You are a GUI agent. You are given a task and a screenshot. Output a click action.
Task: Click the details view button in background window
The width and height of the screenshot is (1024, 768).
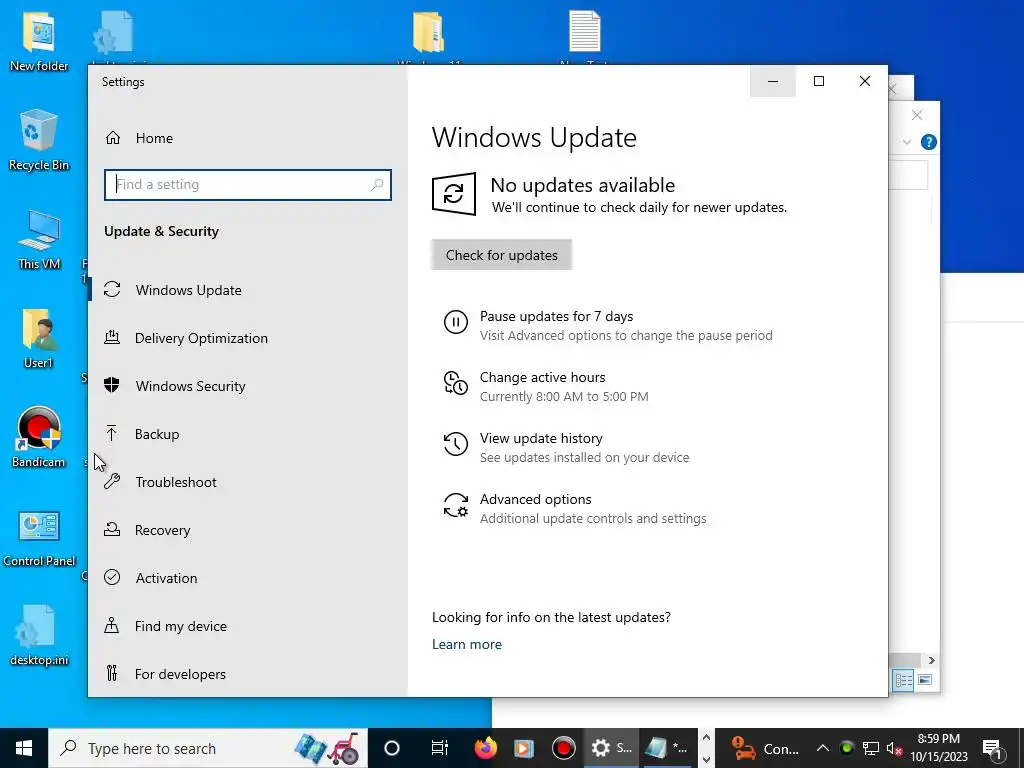(903, 680)
